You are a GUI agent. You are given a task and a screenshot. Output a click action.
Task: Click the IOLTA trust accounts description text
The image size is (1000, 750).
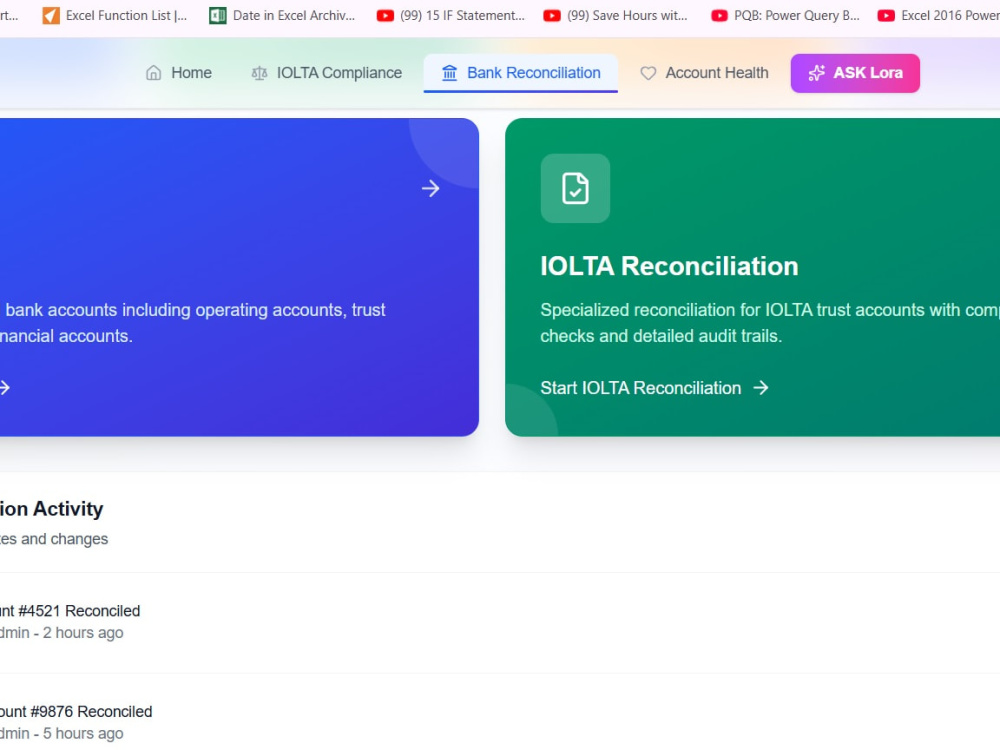coord(770,323)
